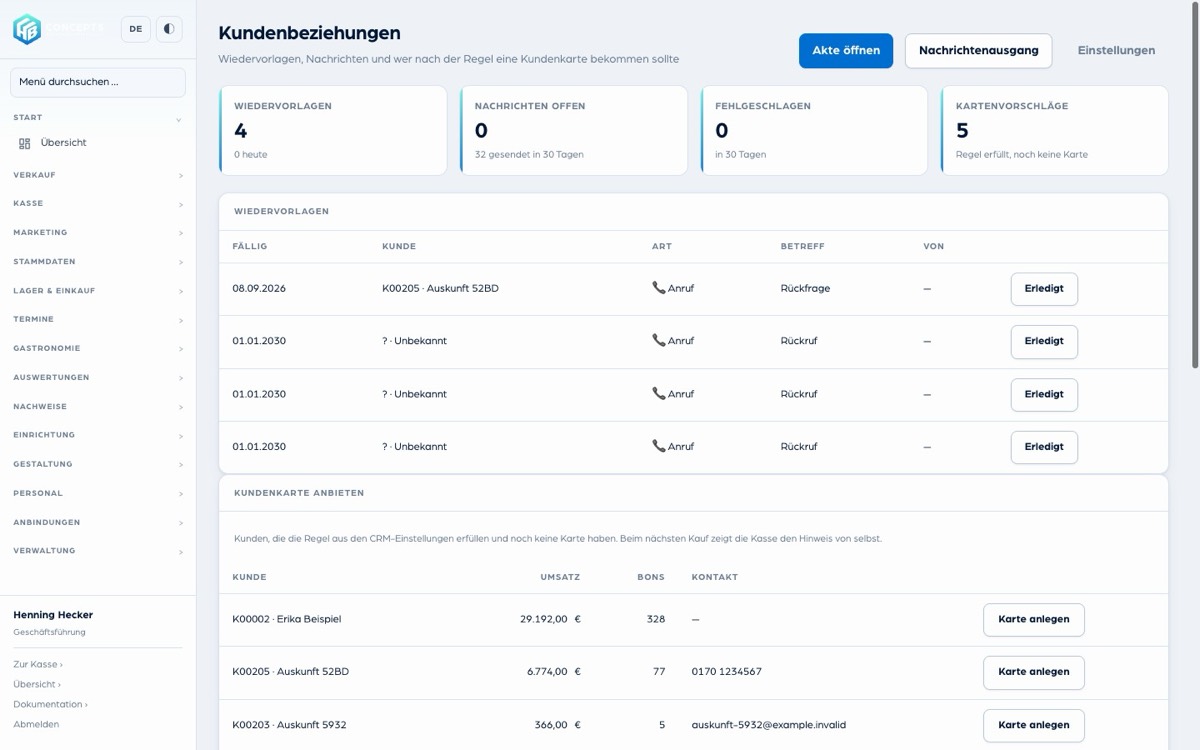1200x750 pixels.
Task: Expand the TERMINE section
Action: (x=98, y=320)
